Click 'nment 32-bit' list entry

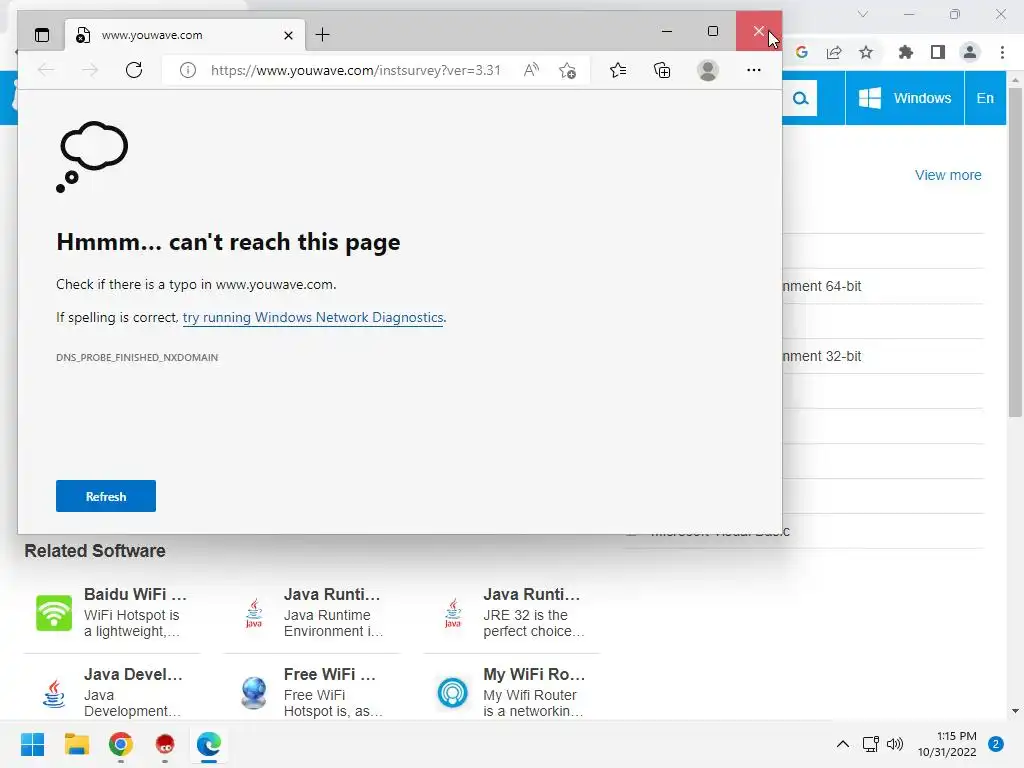coord(822,356)
